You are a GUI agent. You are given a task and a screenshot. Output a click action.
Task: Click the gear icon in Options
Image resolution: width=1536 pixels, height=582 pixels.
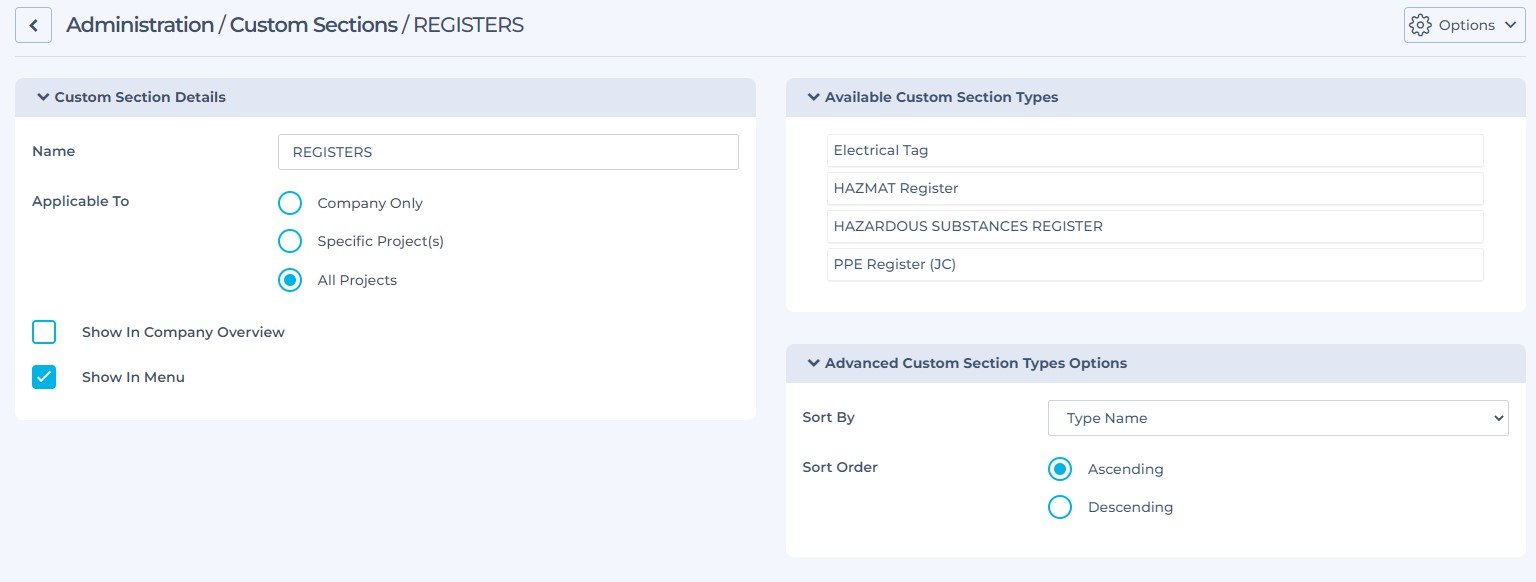(x=1420, y=25)
